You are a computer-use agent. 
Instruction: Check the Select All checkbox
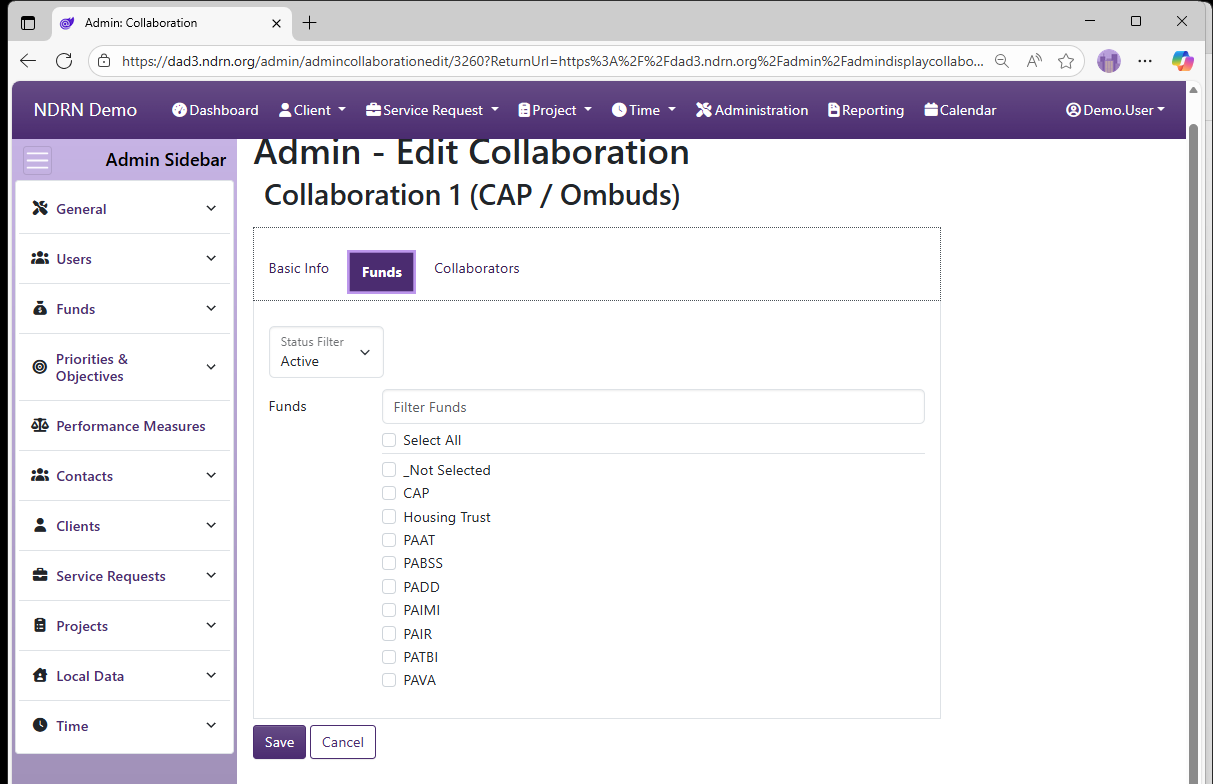(389, 440)
